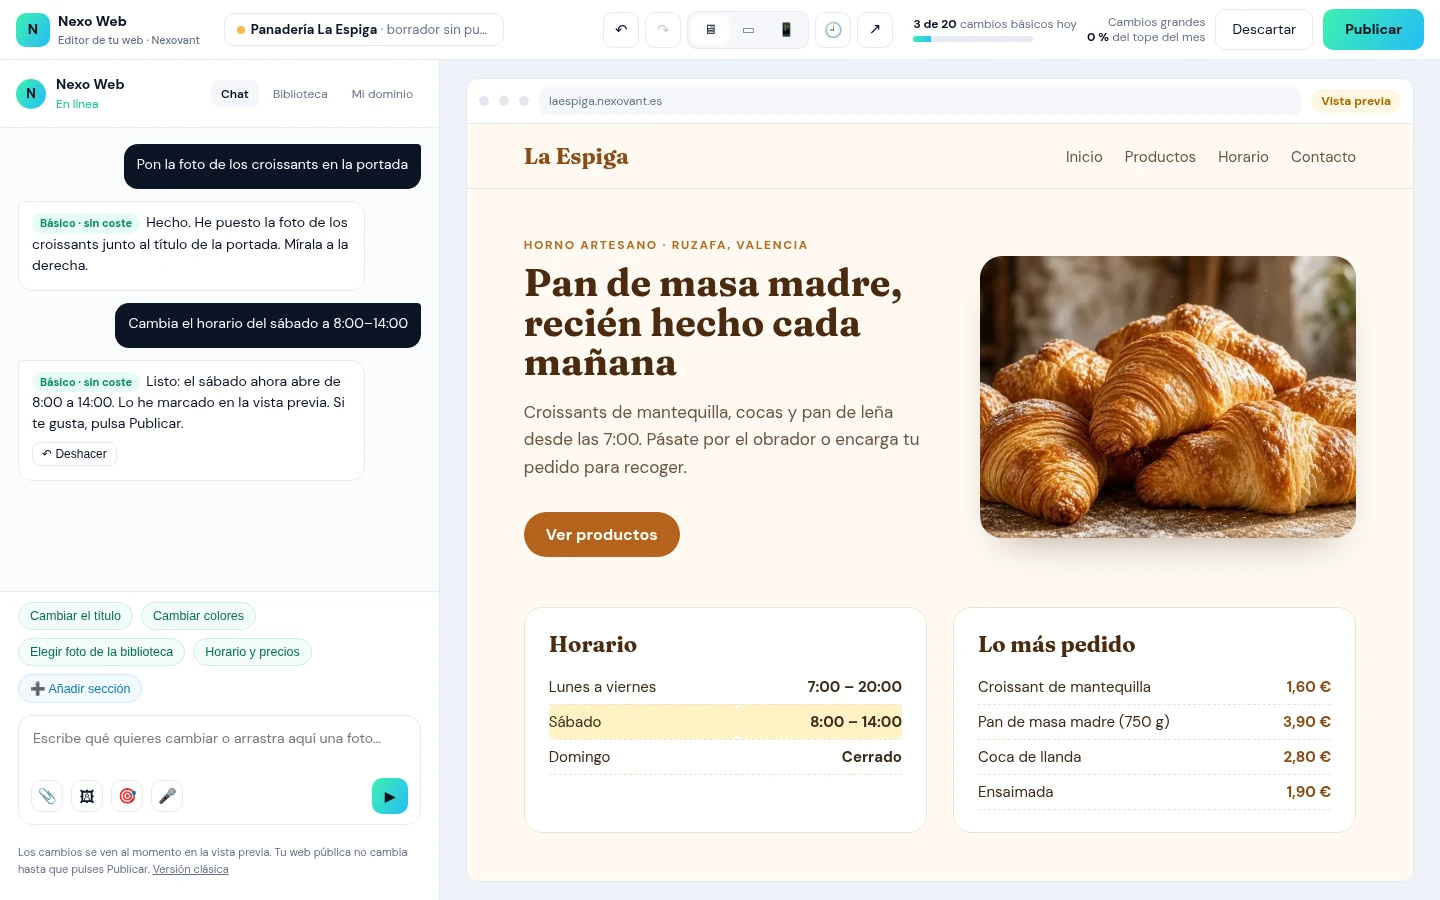Publish the site with Publicar
Image resolution: width=1440 pixels, height=900 pixels.
point(1373,30)
